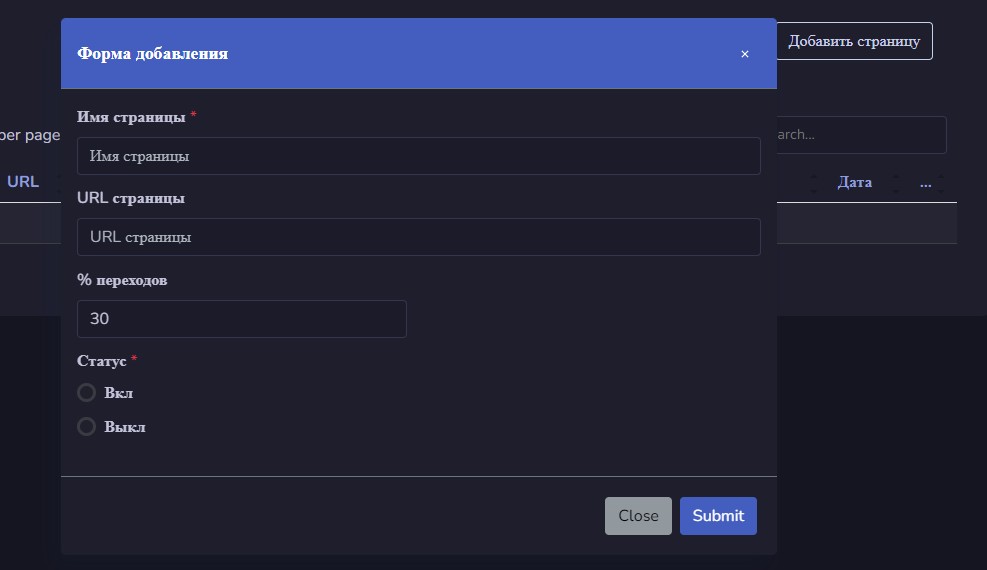The width and height of the screenshot is (987, 570).
Task: Click into the Имя страницы text field
Action: coord(419,156)
